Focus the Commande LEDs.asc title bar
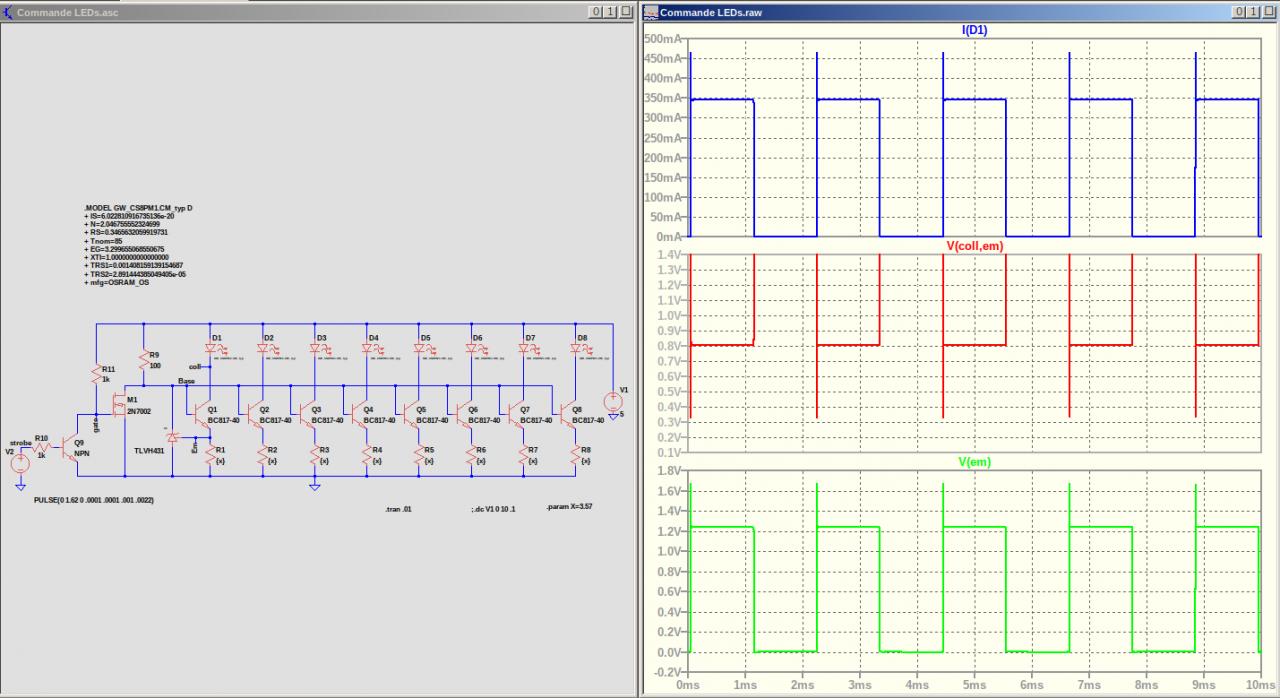1280x698 pixels. (x=319, y=11)
